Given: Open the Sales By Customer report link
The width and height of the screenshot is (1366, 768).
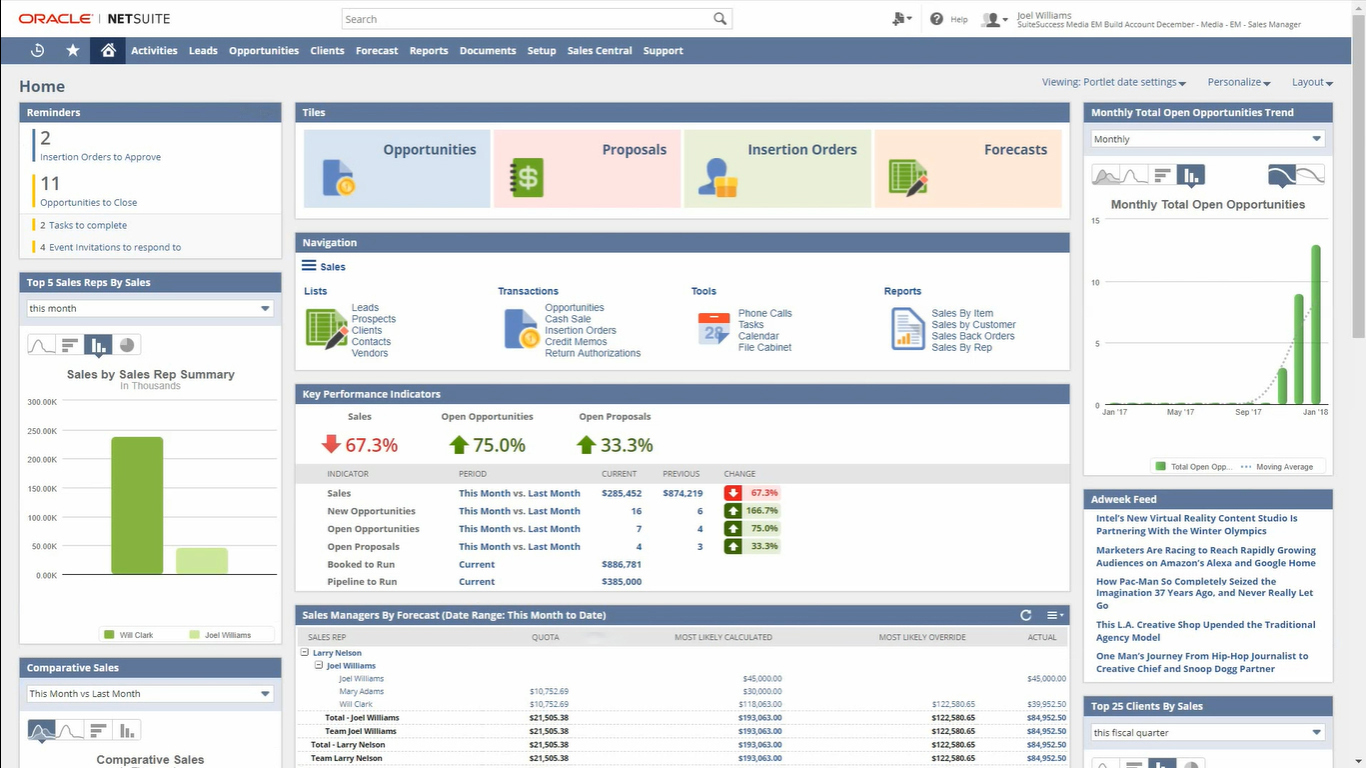Looking at the screenshot, I should pyautogui.click(x=973, y=325).
